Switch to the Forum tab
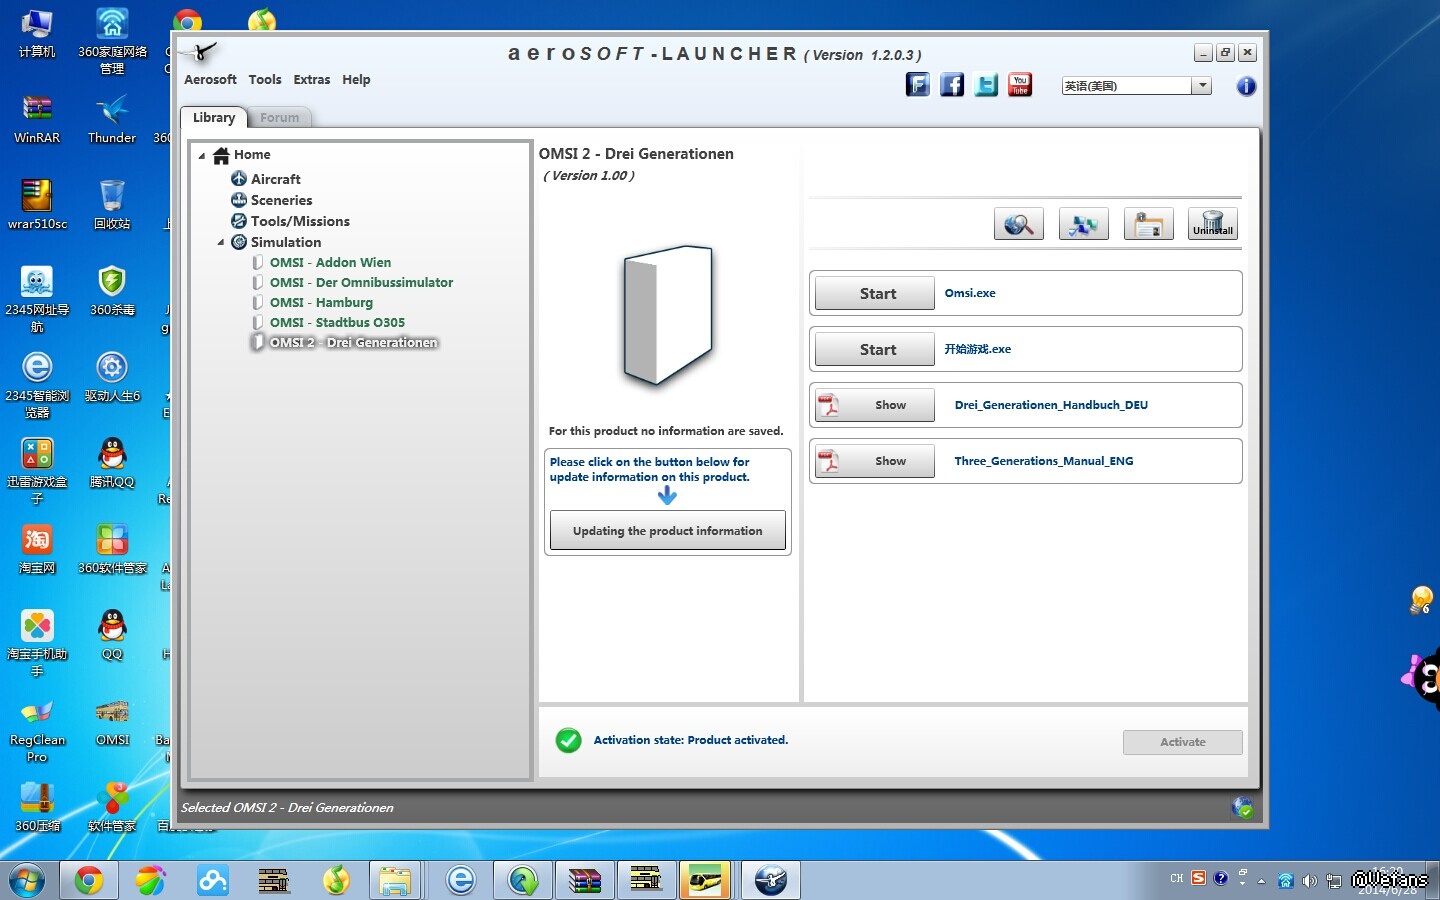 [280, 118]
